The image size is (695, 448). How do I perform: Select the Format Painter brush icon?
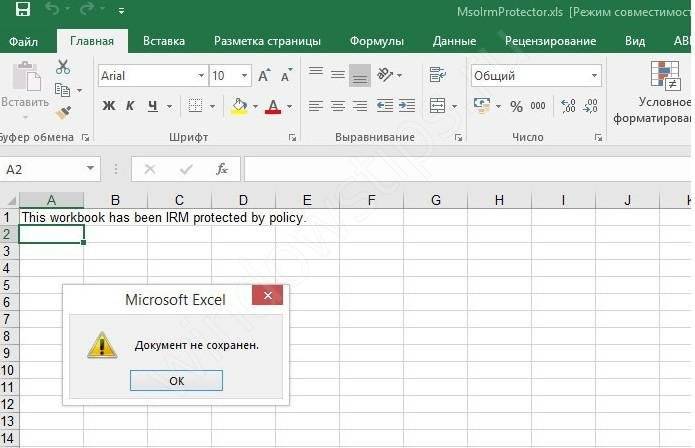click(63, 112)
